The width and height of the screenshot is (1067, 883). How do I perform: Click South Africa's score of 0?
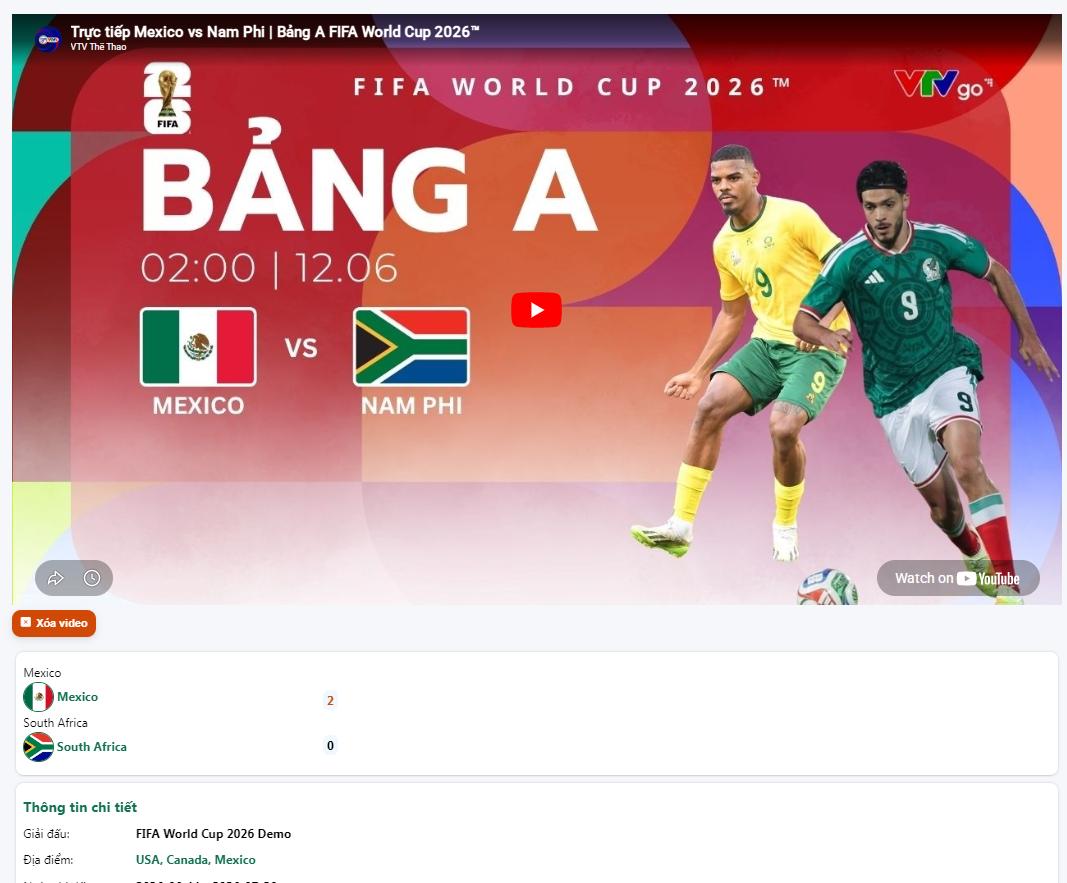[330, 746]
